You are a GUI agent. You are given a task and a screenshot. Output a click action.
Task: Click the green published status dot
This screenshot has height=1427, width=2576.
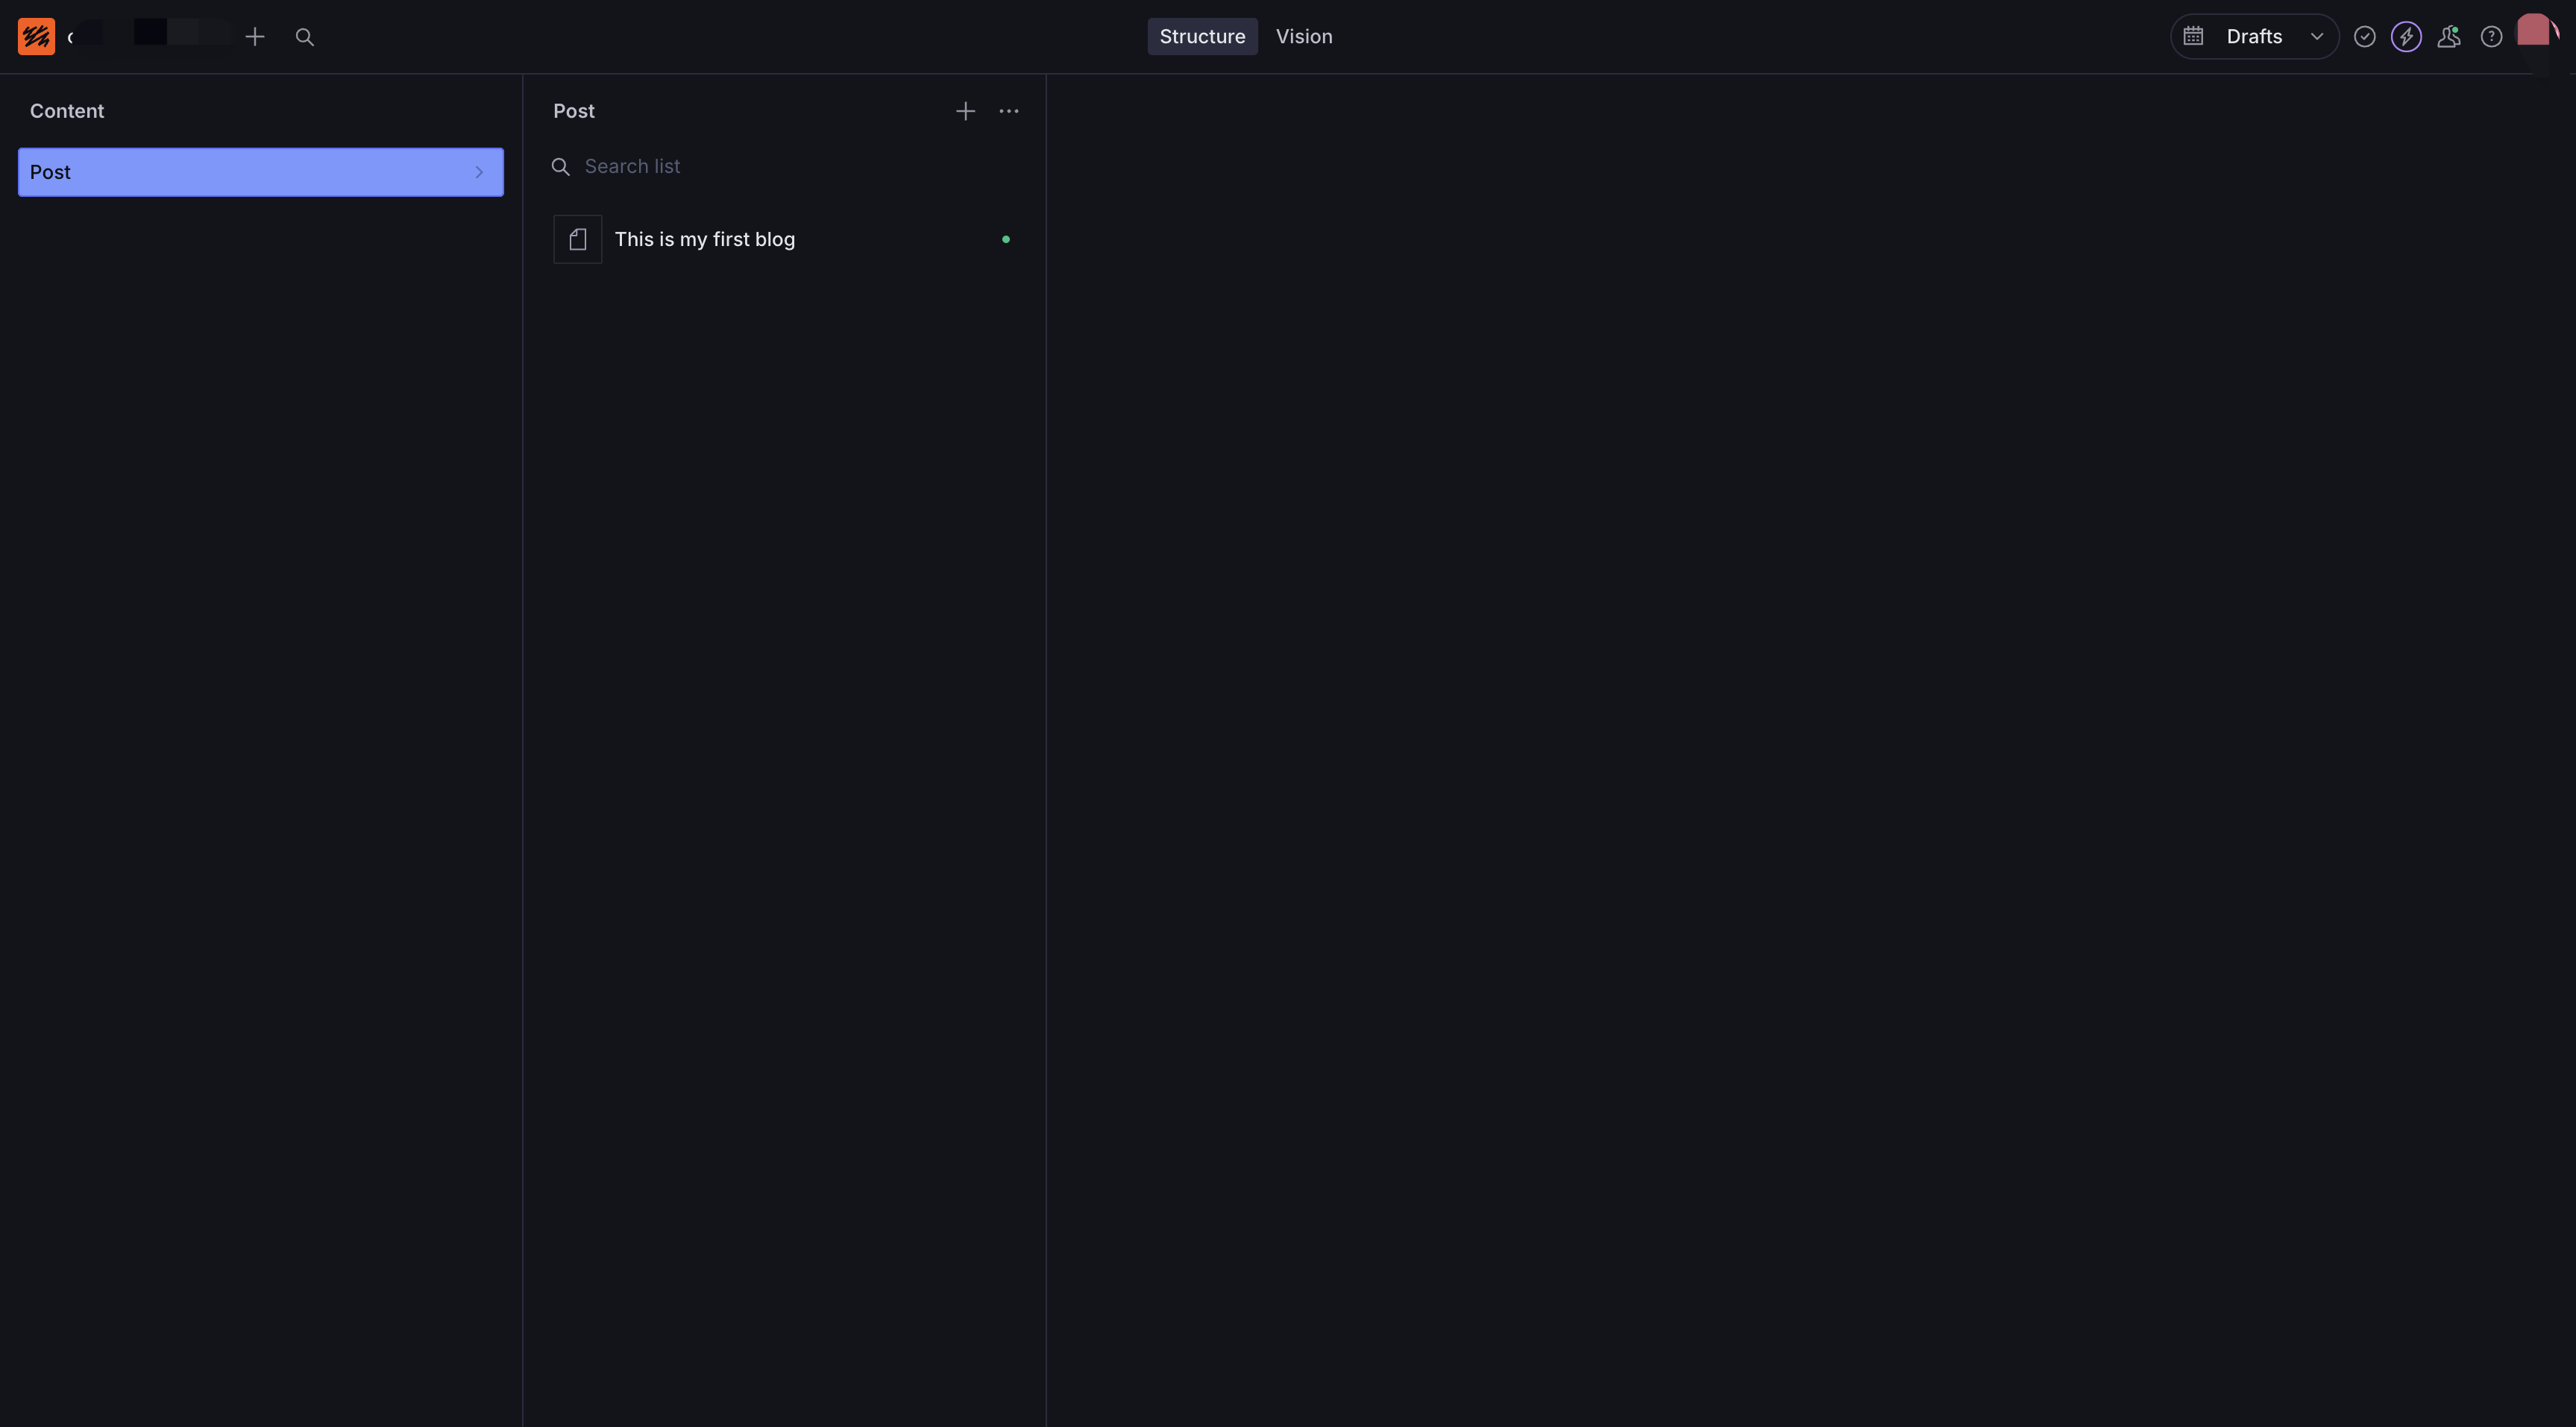[1005, 239]
